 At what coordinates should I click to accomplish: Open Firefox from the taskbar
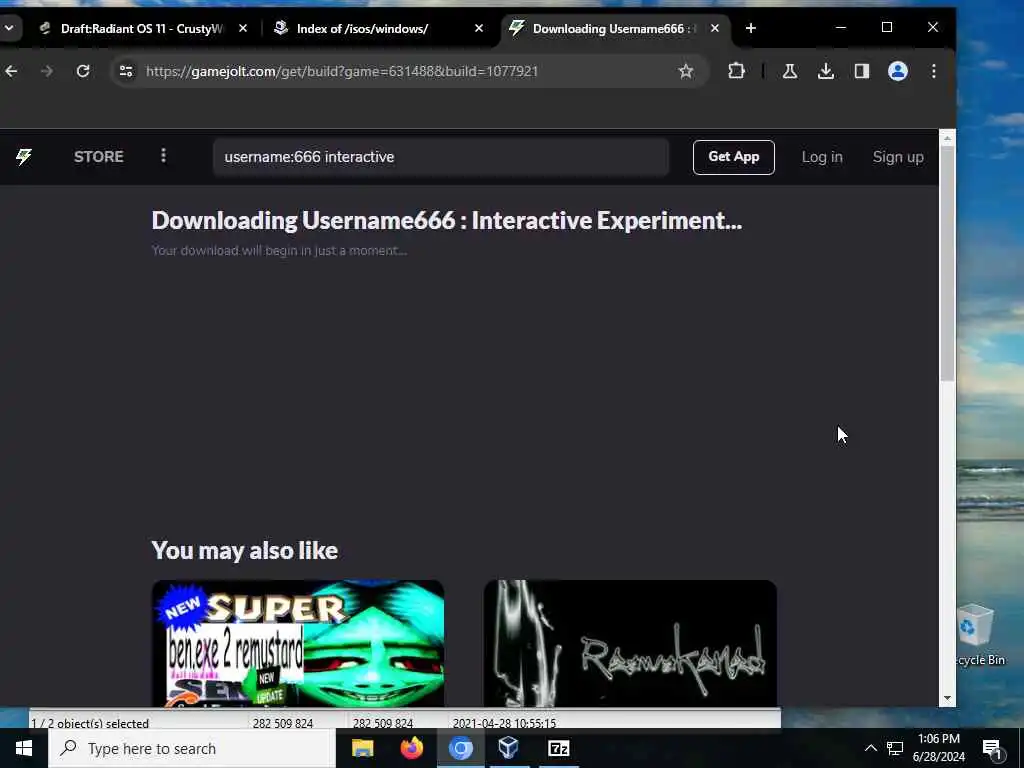(x=411, y=748)
